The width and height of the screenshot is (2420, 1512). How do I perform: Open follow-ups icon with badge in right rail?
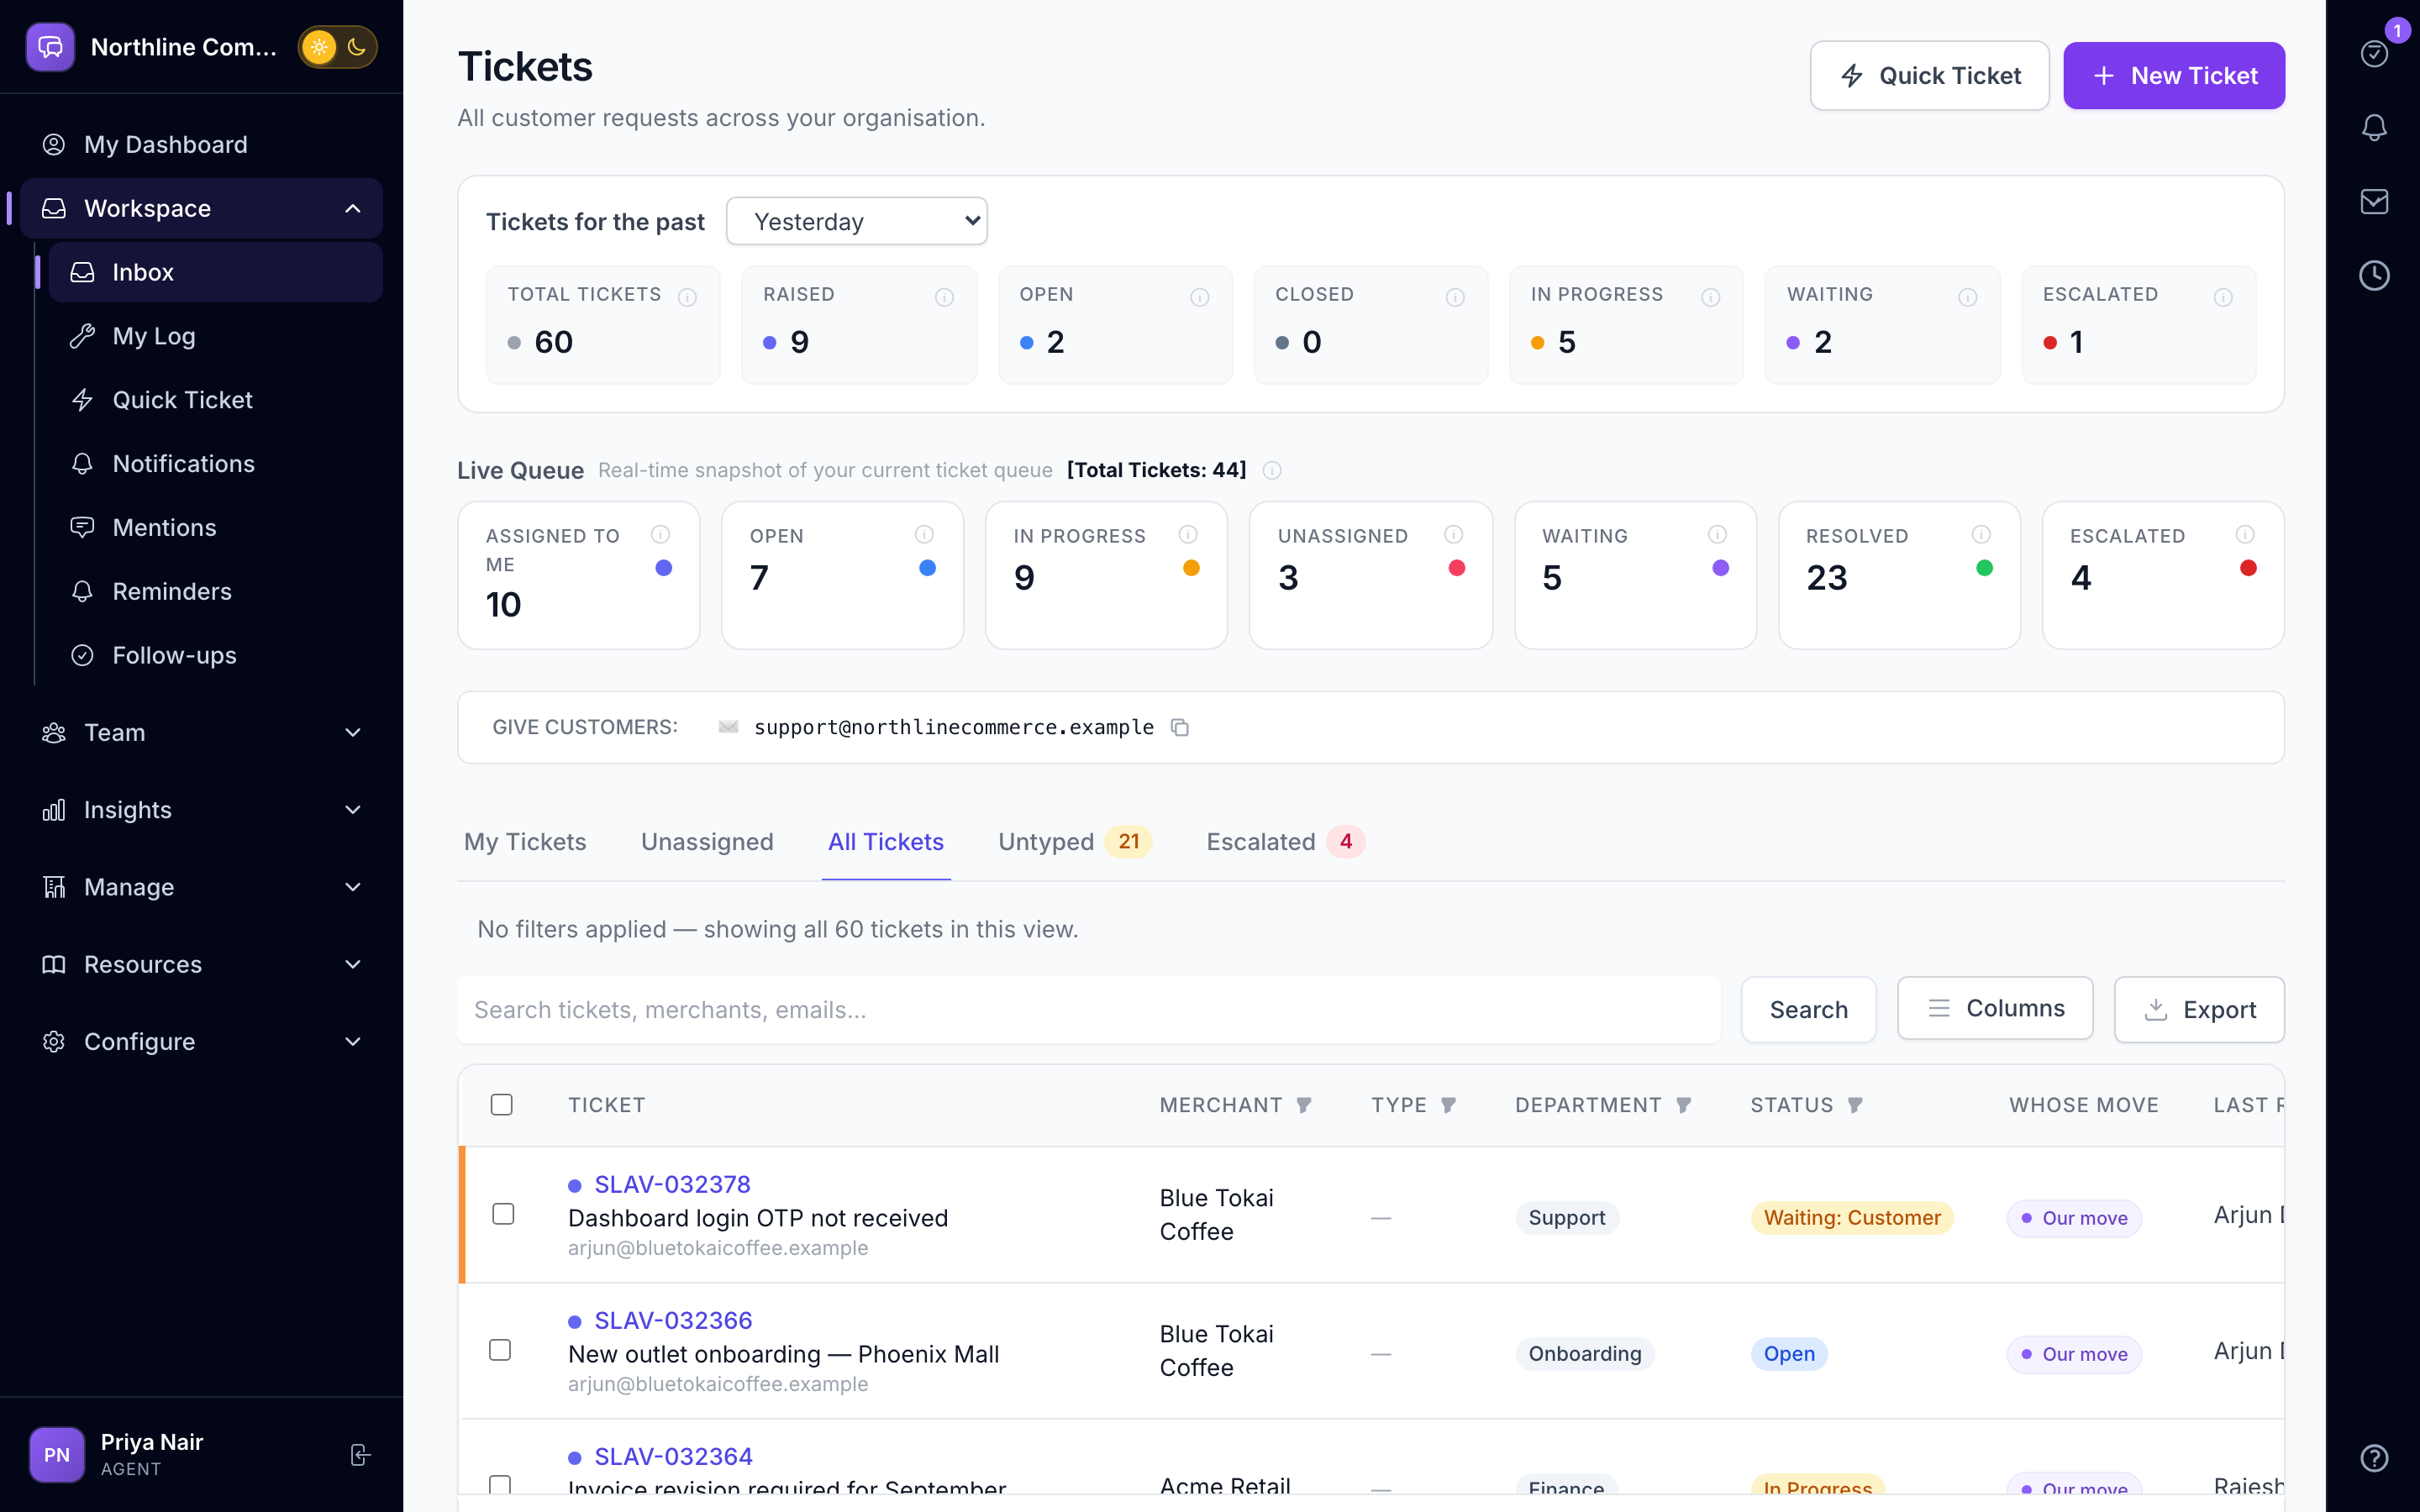(x=2374, y=53)
